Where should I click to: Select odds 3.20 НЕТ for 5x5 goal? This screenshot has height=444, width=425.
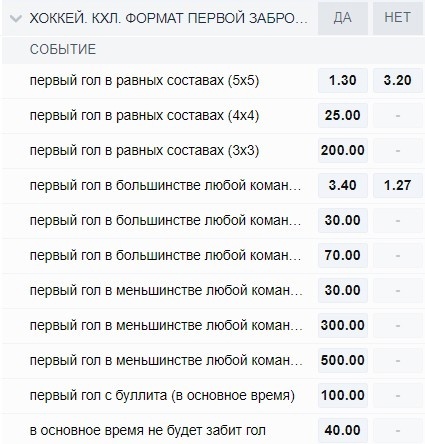(397, 80)
